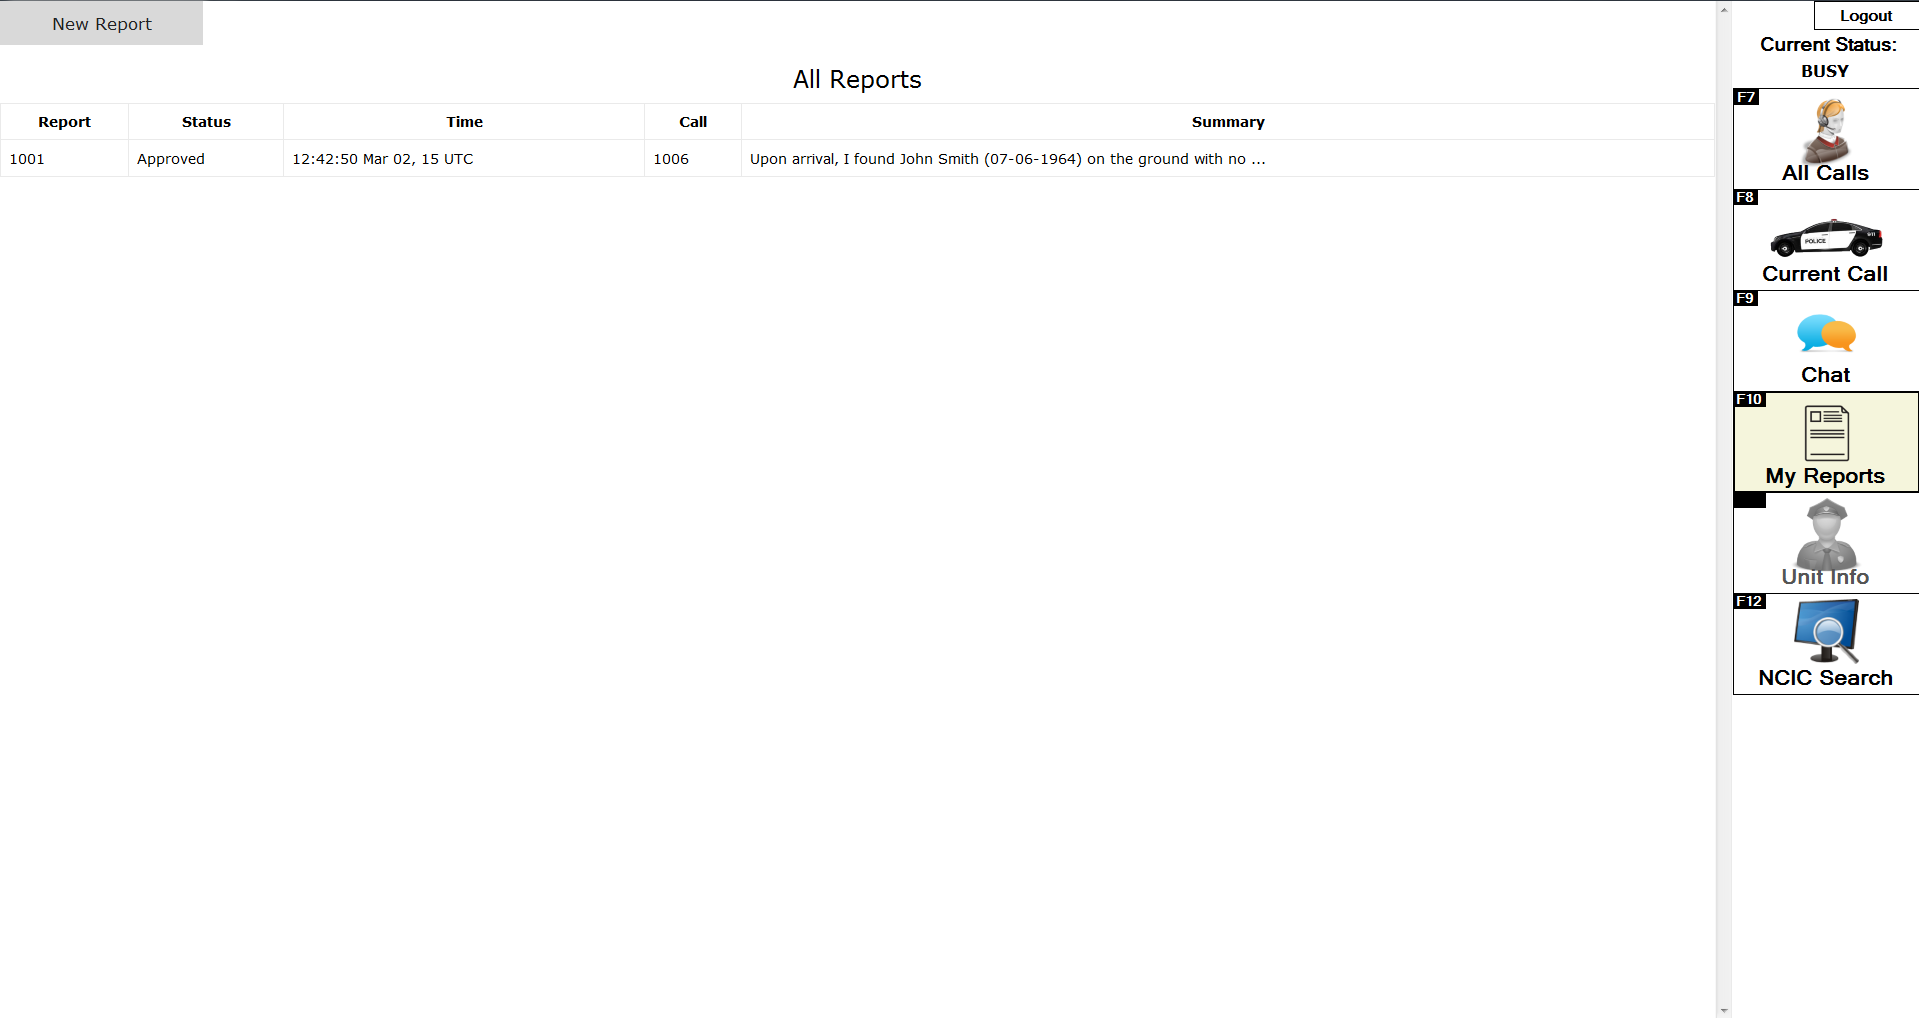Viewport: 1919px width, 1018px height.
Task: Select report number 1001 cell
Action: (x=64, y=159)
